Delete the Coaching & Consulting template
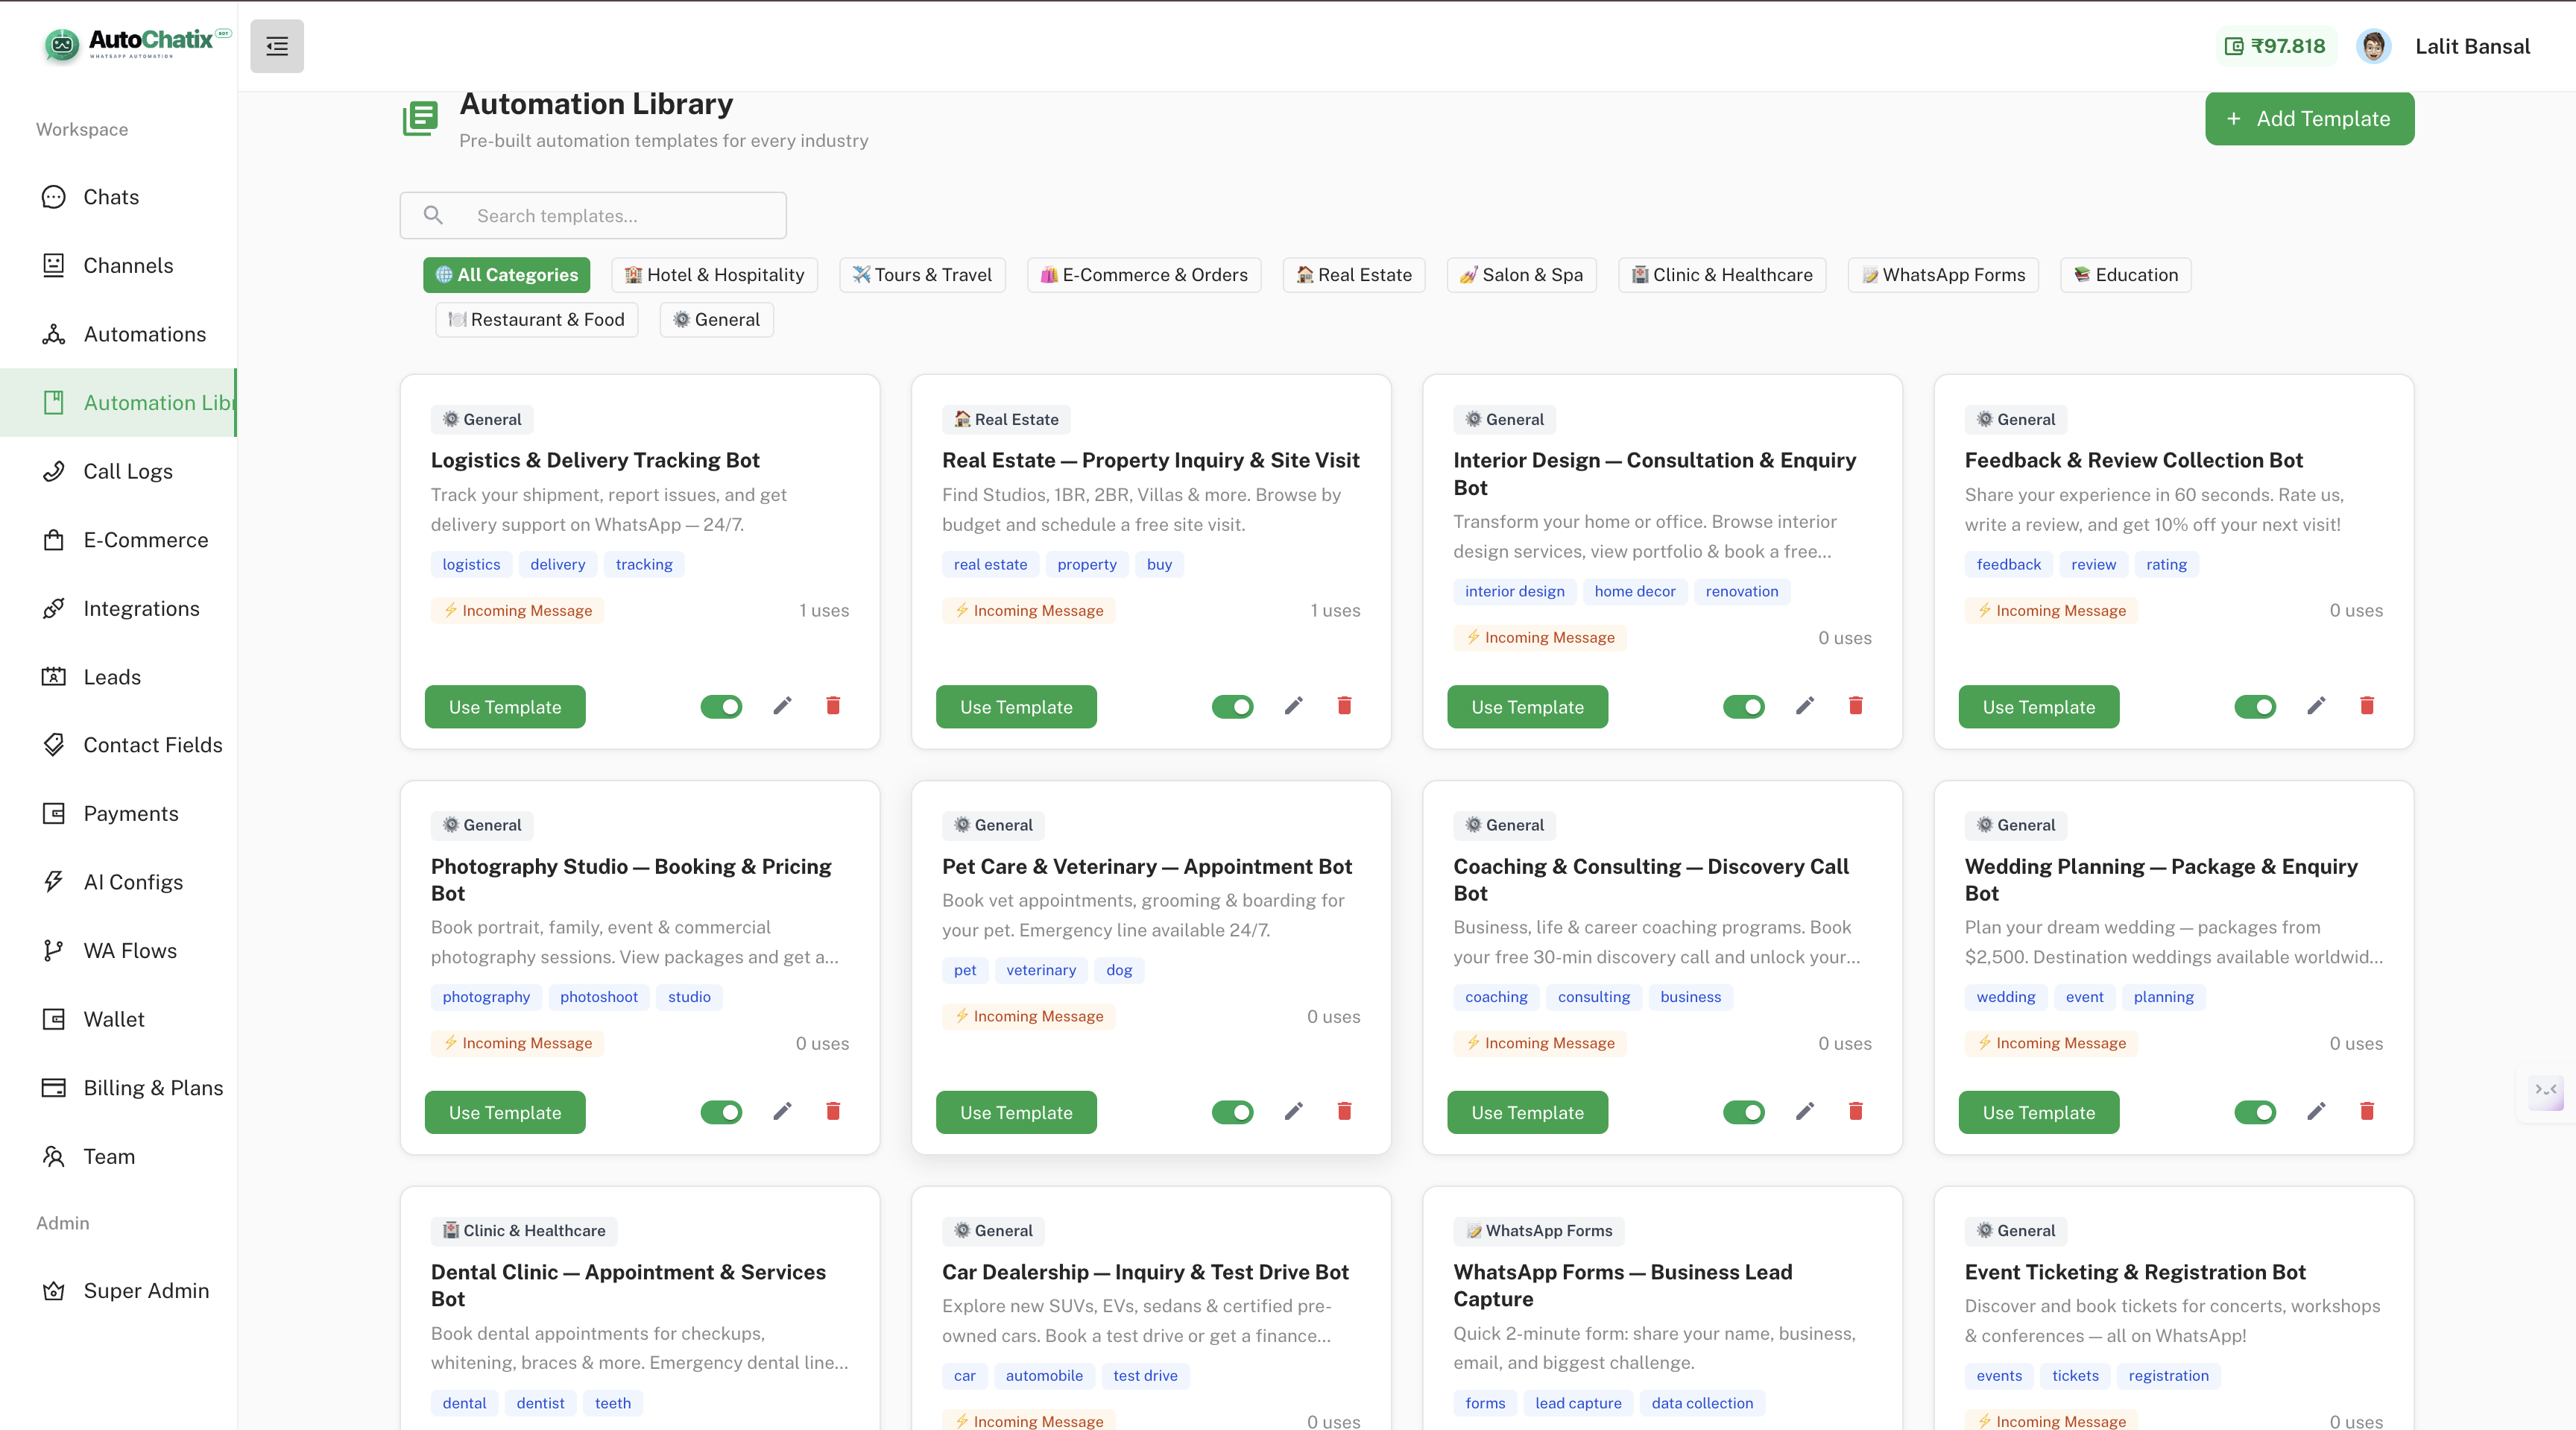This screenshot has height=1430, width=2576. pyautogui.click(x=1856, y=1111)
